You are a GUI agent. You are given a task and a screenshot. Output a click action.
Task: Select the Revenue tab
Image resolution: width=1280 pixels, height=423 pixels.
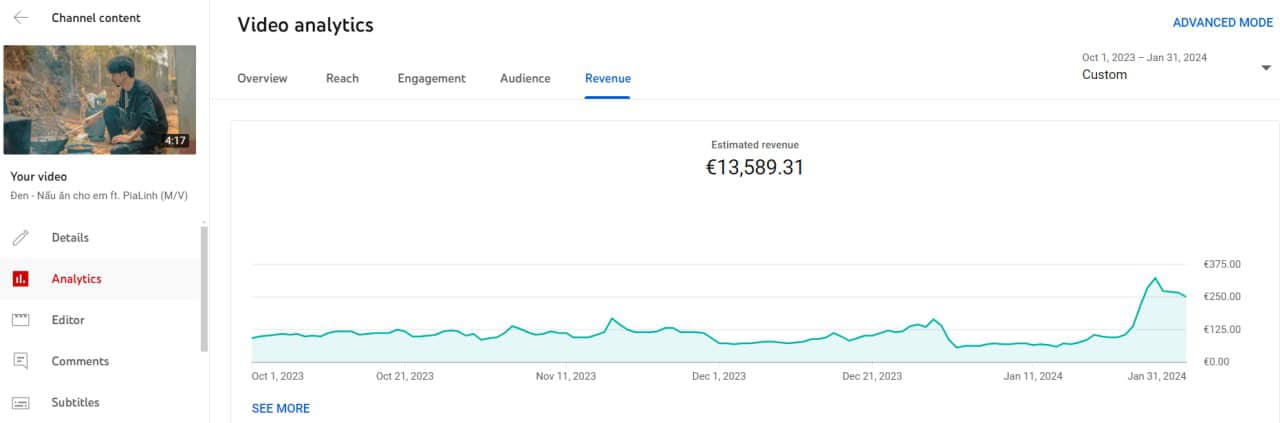608,78
